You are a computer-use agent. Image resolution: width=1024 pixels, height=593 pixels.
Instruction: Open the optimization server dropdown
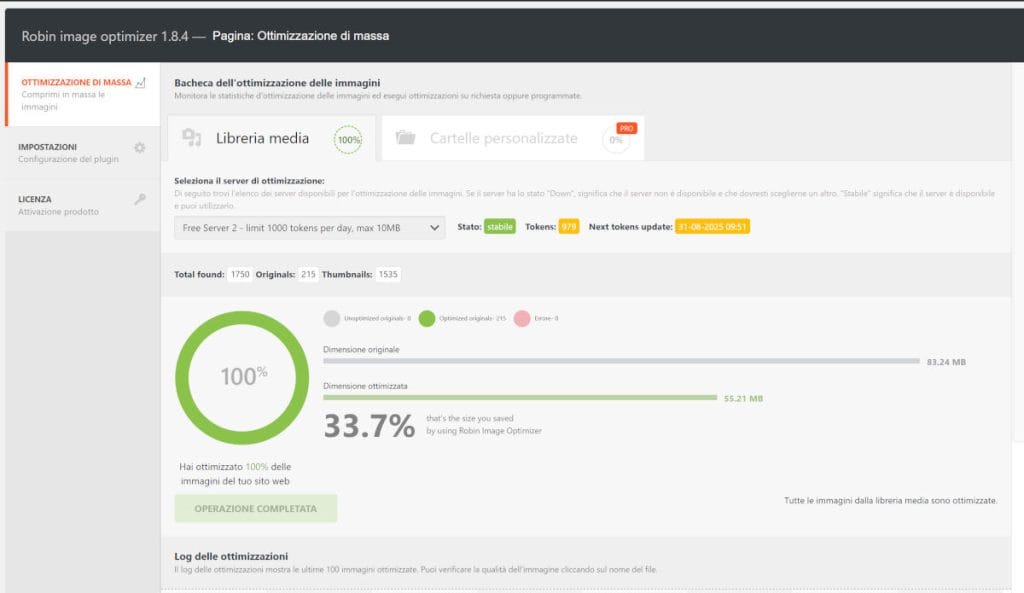click(x=310, y=228)
